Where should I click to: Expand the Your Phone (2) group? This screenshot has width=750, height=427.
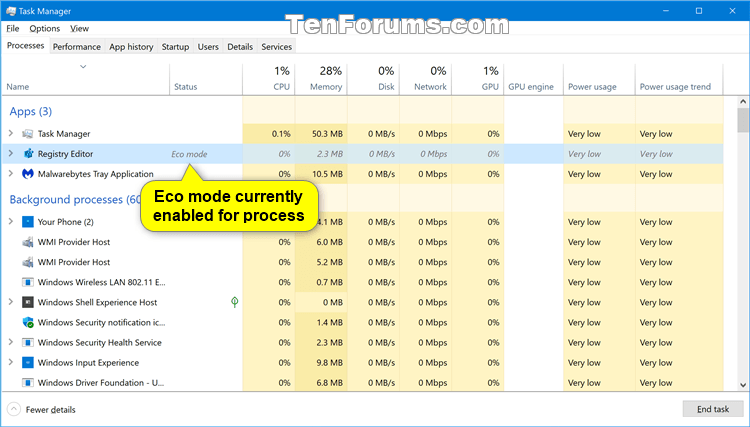tap(11, 221)
